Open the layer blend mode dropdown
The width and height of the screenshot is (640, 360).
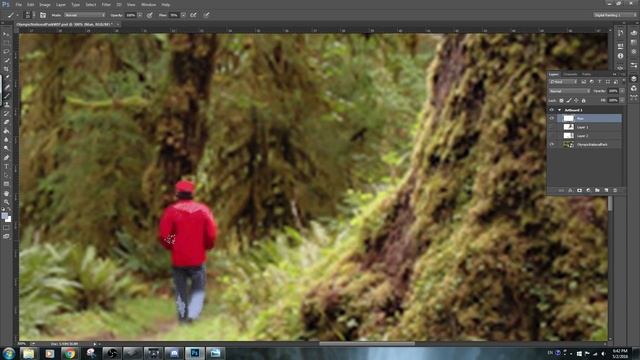(x=569, y=91)
